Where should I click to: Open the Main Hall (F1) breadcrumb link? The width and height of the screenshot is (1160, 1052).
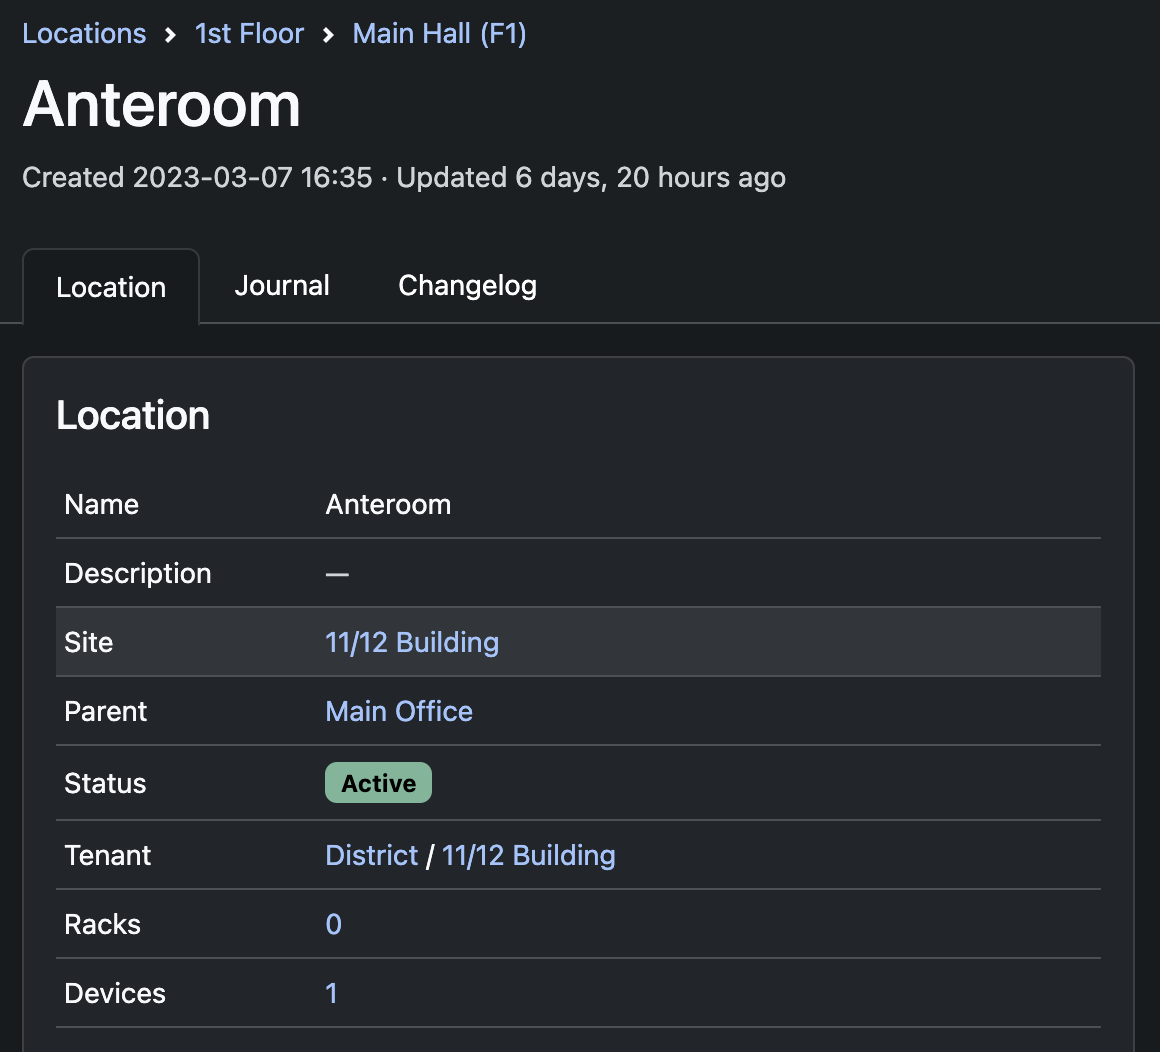click(438, 33)
